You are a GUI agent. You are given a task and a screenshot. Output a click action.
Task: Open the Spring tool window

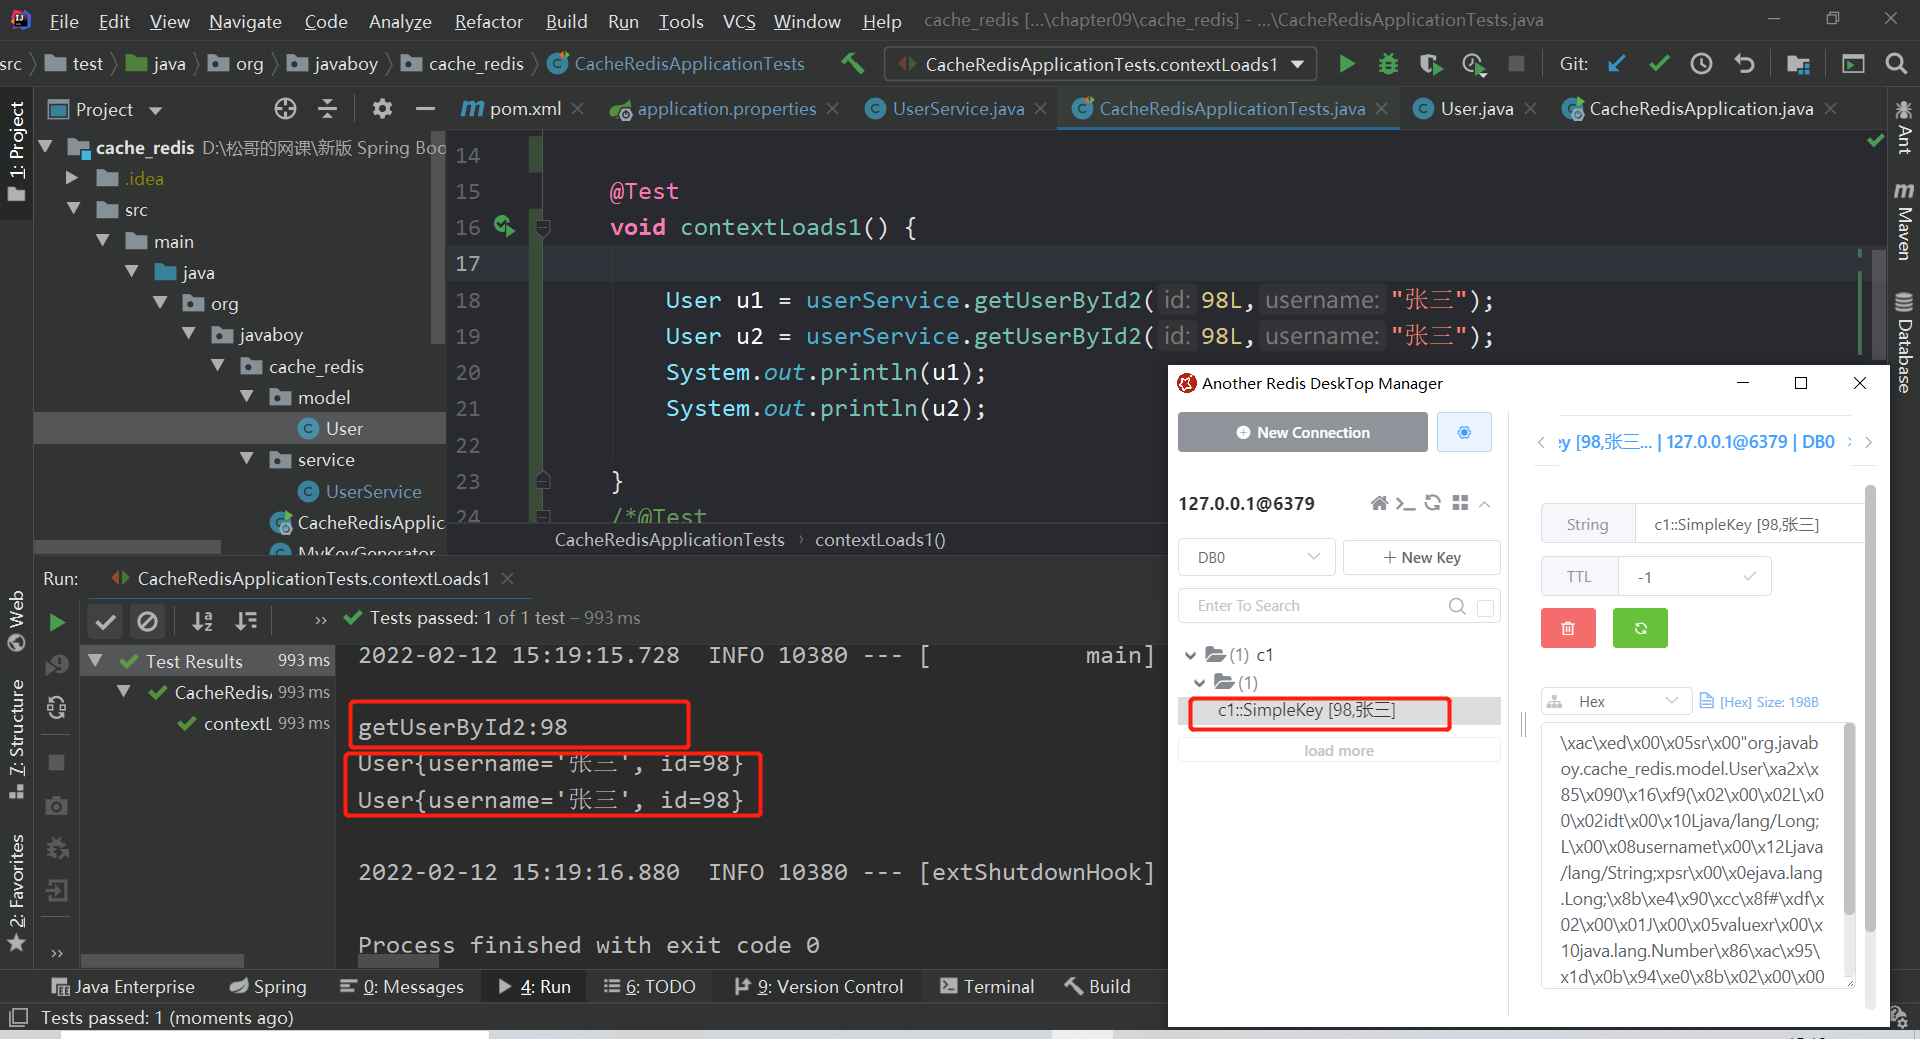(x=268, y=986)
